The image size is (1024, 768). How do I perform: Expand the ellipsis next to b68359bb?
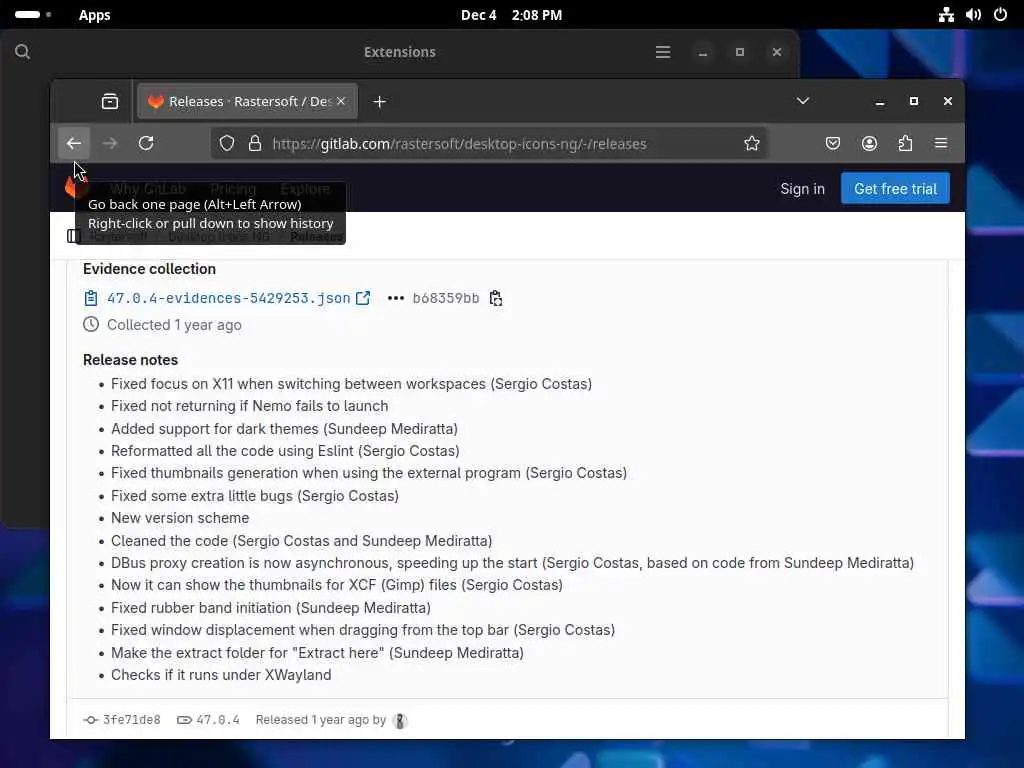pos(395,298)
